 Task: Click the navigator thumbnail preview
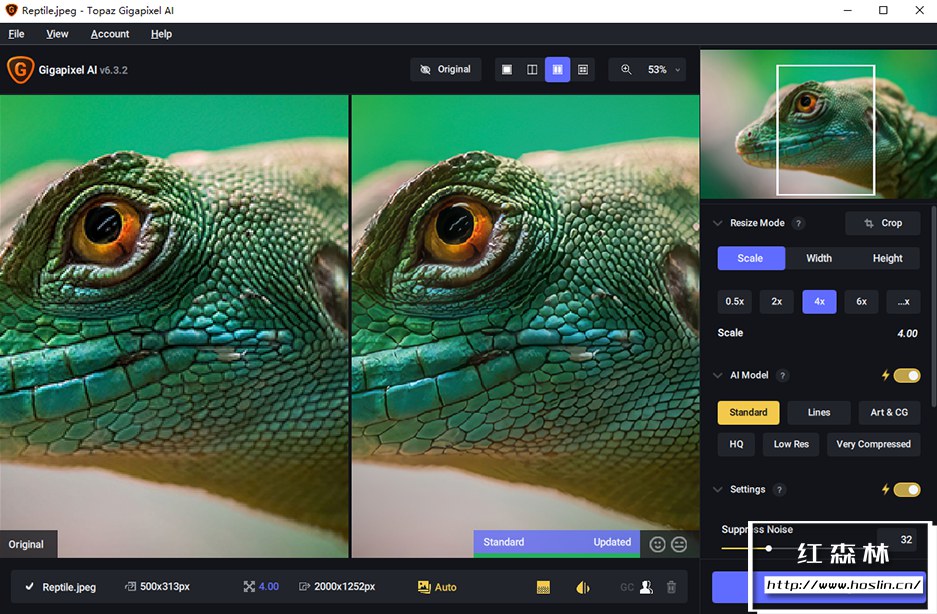click(818, 124)
